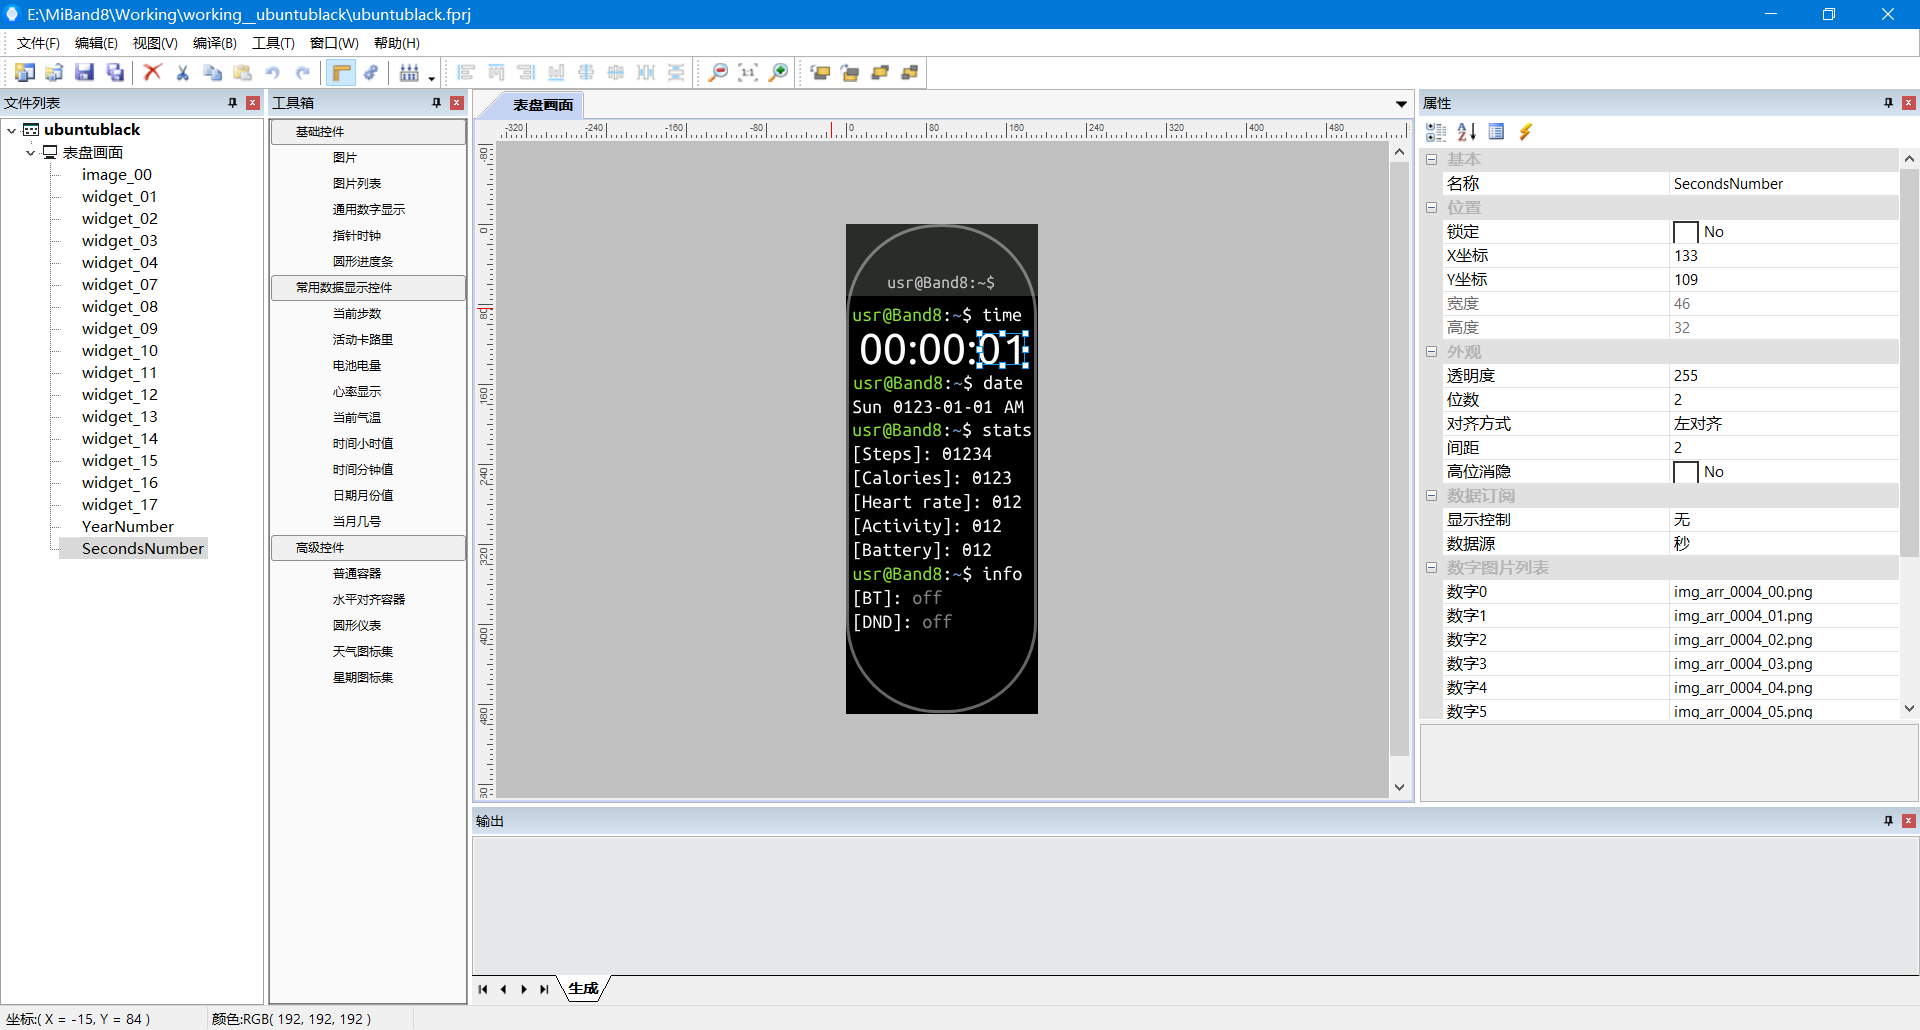Click the Send to Back layer icon
The height and width of the screenshot is (1030, 1920).
[851, 72]
